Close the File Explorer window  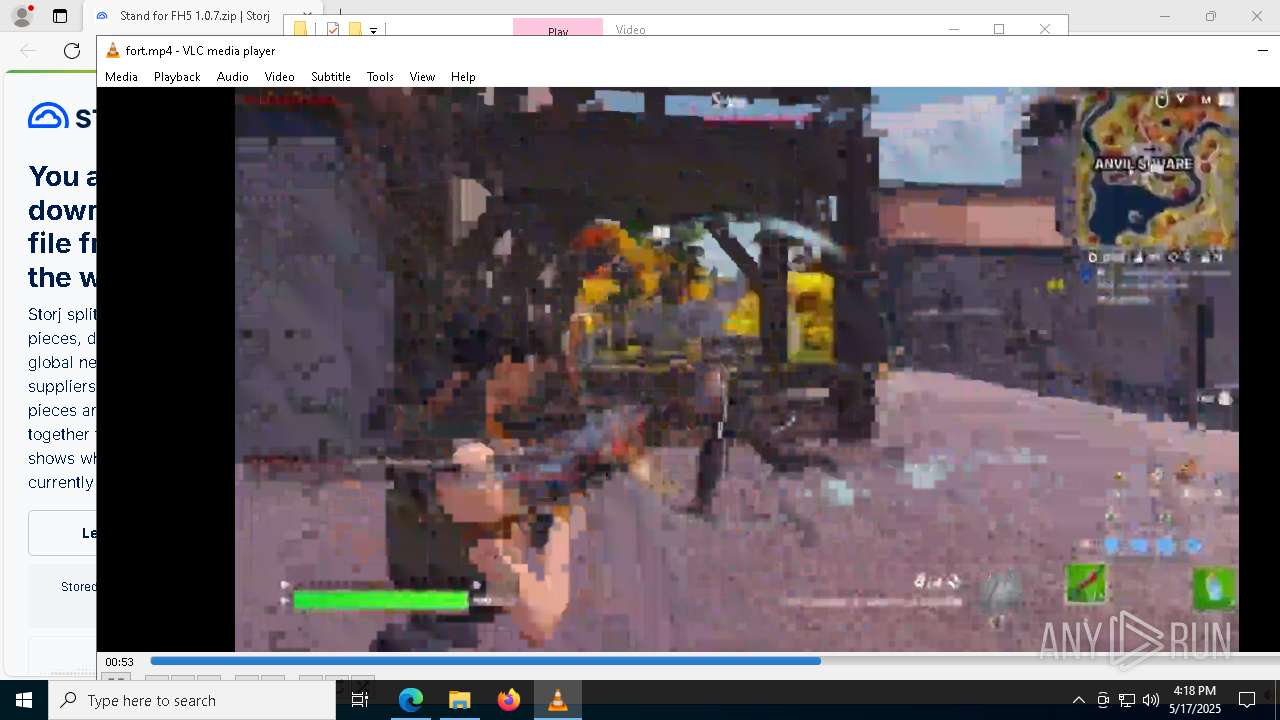pos(1045,29)
